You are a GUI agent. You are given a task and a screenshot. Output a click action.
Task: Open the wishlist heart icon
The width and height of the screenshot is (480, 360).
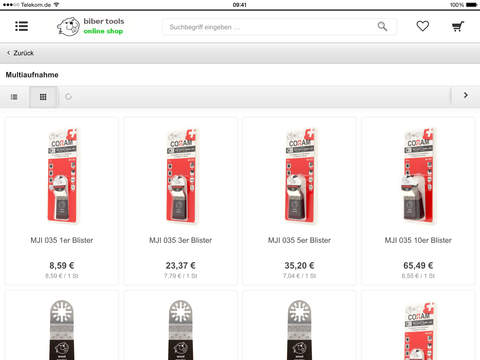tap(422, 26)
